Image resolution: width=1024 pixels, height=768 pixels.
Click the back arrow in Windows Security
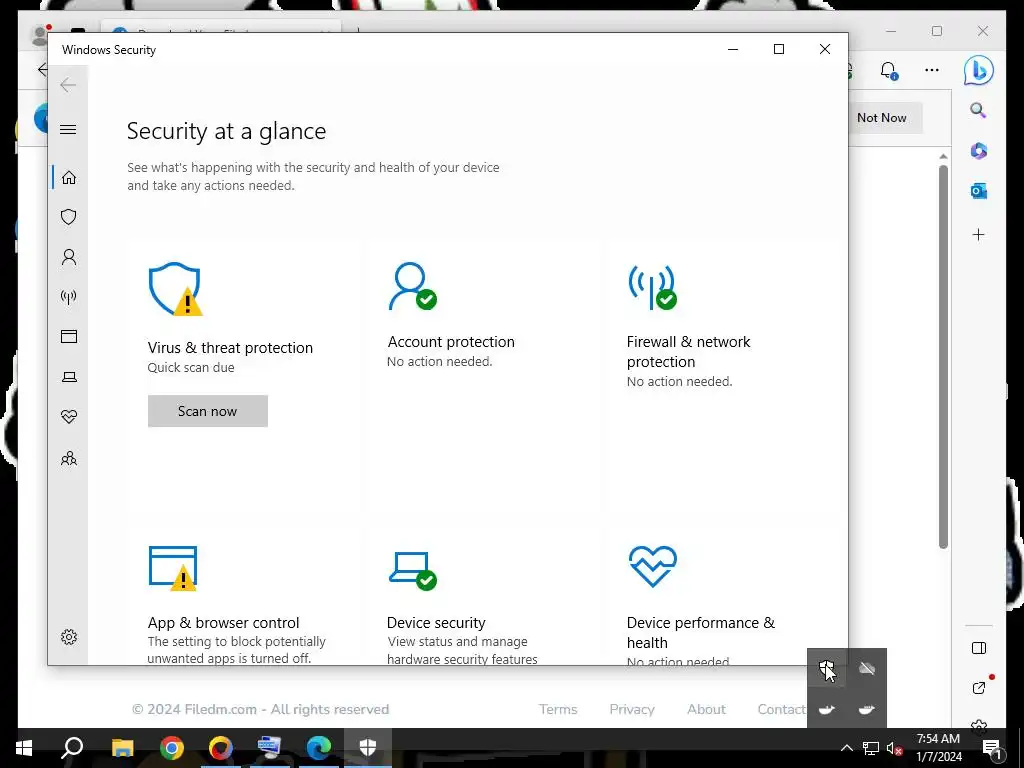(x=68, y=85)
